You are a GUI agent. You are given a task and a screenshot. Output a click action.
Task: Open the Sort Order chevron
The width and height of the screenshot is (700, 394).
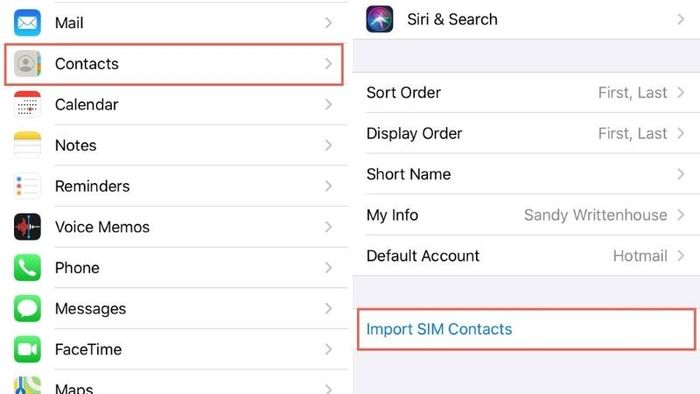(x=681, y=92)
